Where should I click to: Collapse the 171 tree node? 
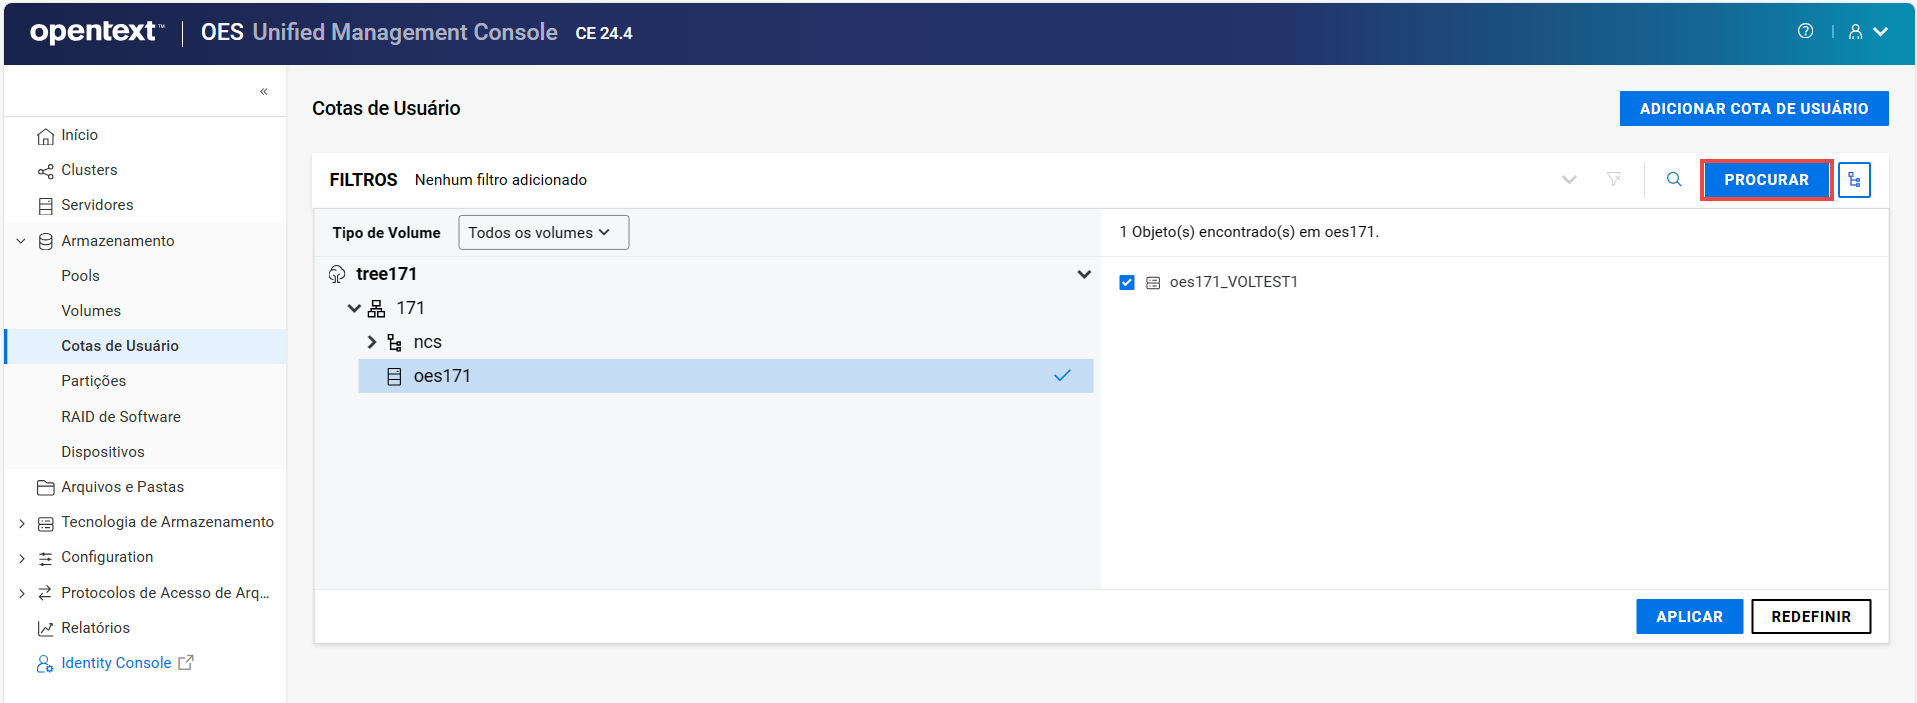click(x=354, y=308)
